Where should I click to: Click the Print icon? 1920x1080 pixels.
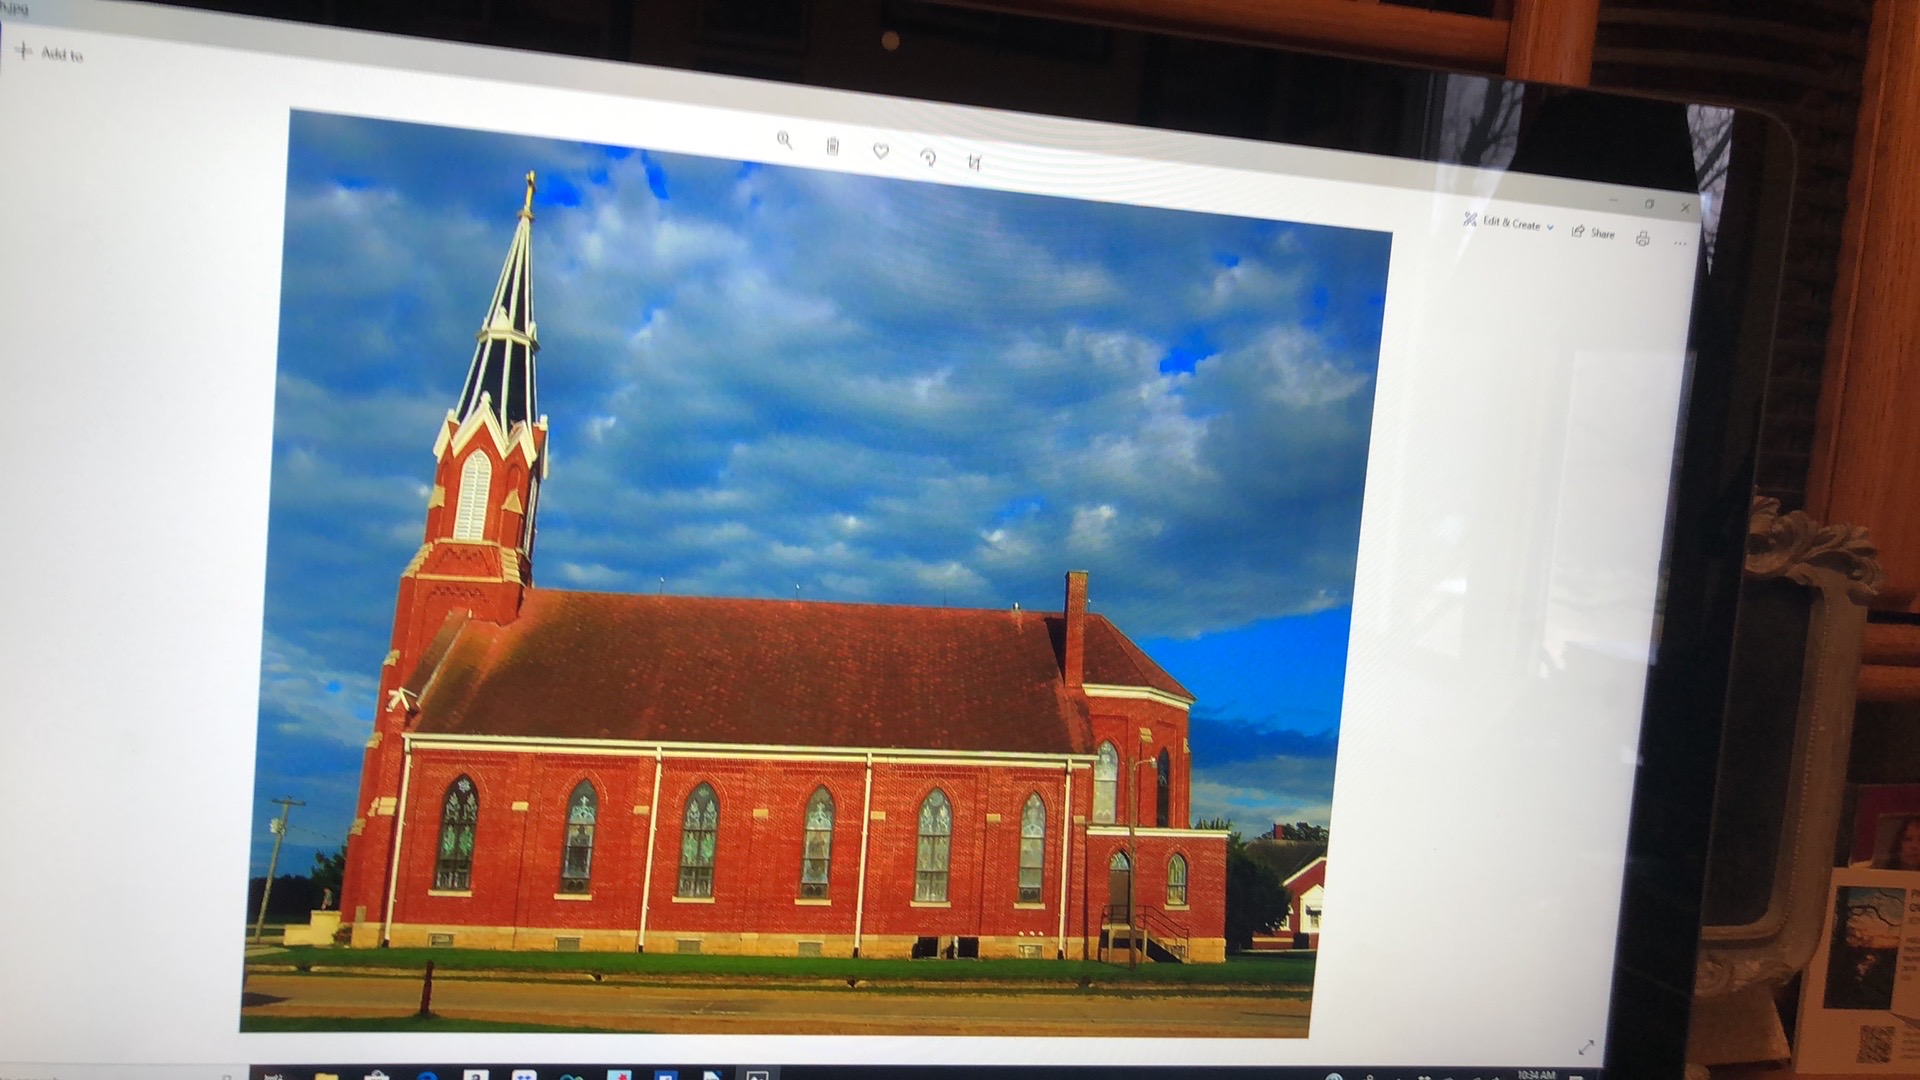(x=1642, y=238)
